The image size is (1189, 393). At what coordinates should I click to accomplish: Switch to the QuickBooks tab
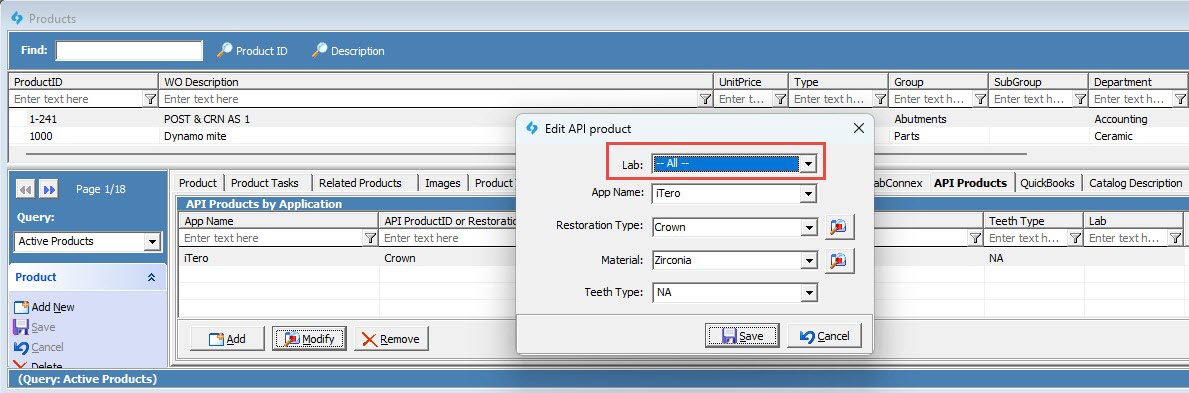(1047, 183)
